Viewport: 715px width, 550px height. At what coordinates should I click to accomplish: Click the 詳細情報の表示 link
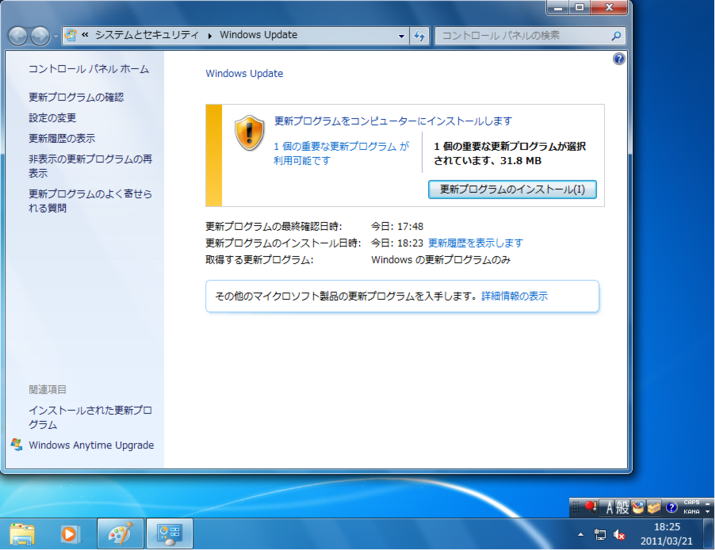pyautogui.click(x=514, y=296)
